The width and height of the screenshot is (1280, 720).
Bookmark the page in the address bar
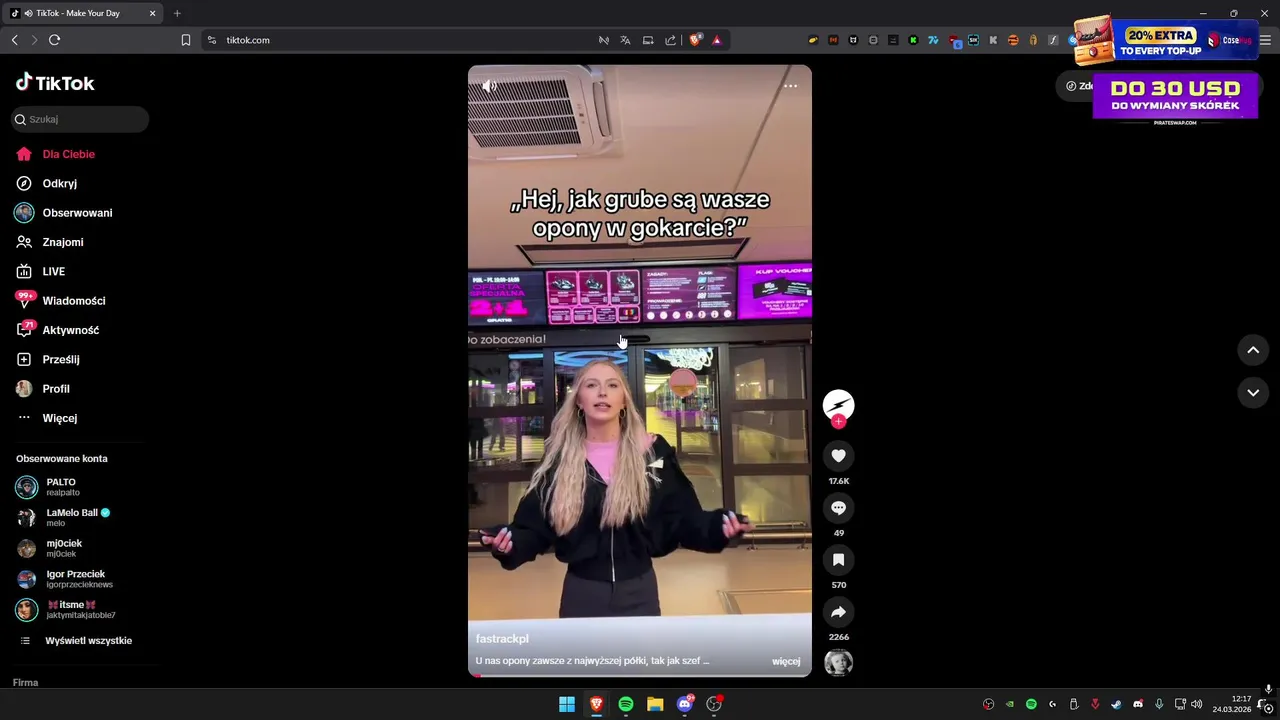click(185, 40)
